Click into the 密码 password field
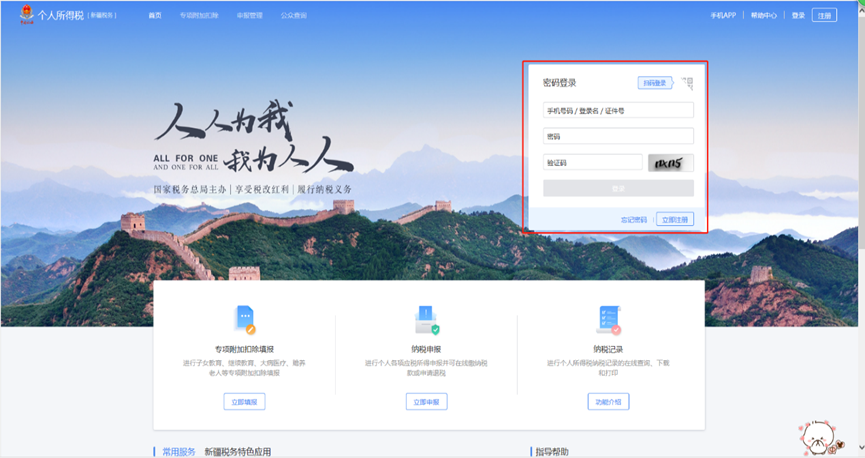This screenshot has width=865, height=458. click(x=617, y=136)
